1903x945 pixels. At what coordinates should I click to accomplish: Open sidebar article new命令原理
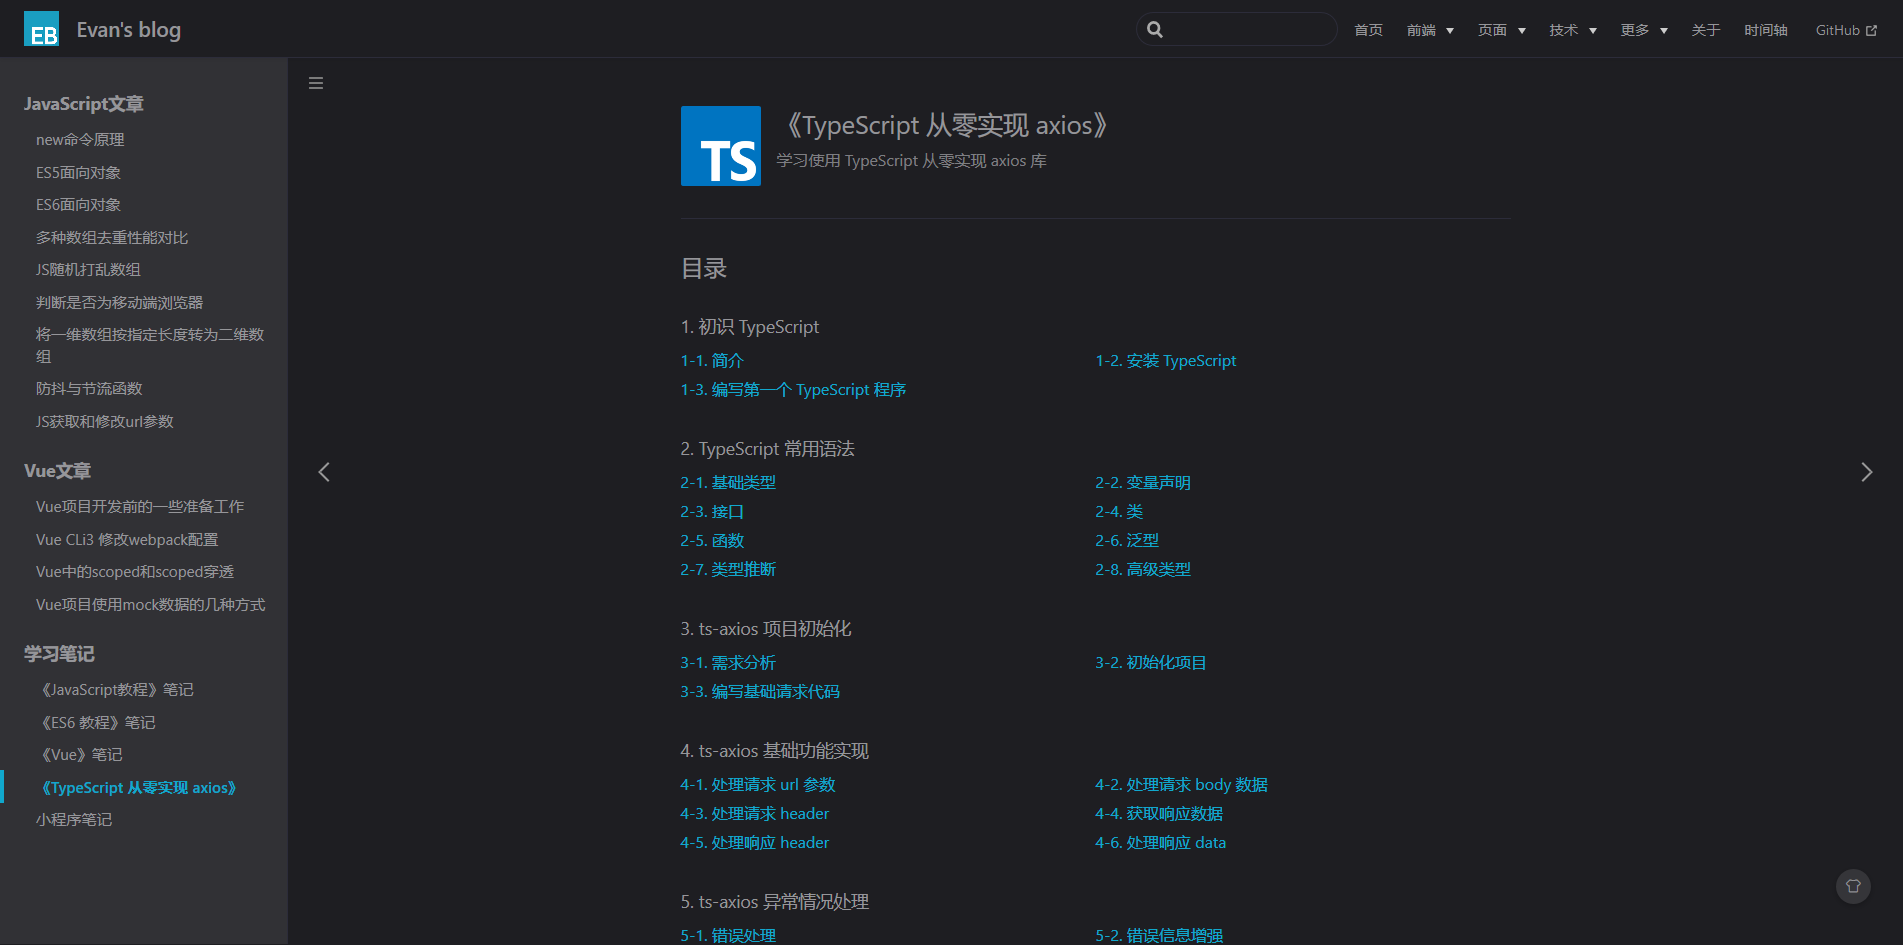click(80, 140)
